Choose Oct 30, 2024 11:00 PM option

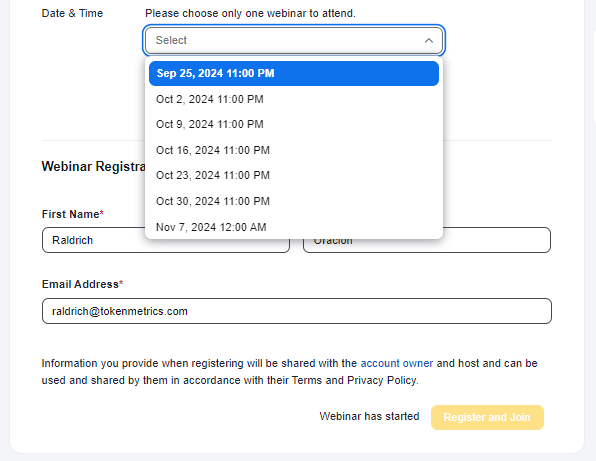point(293,201)
